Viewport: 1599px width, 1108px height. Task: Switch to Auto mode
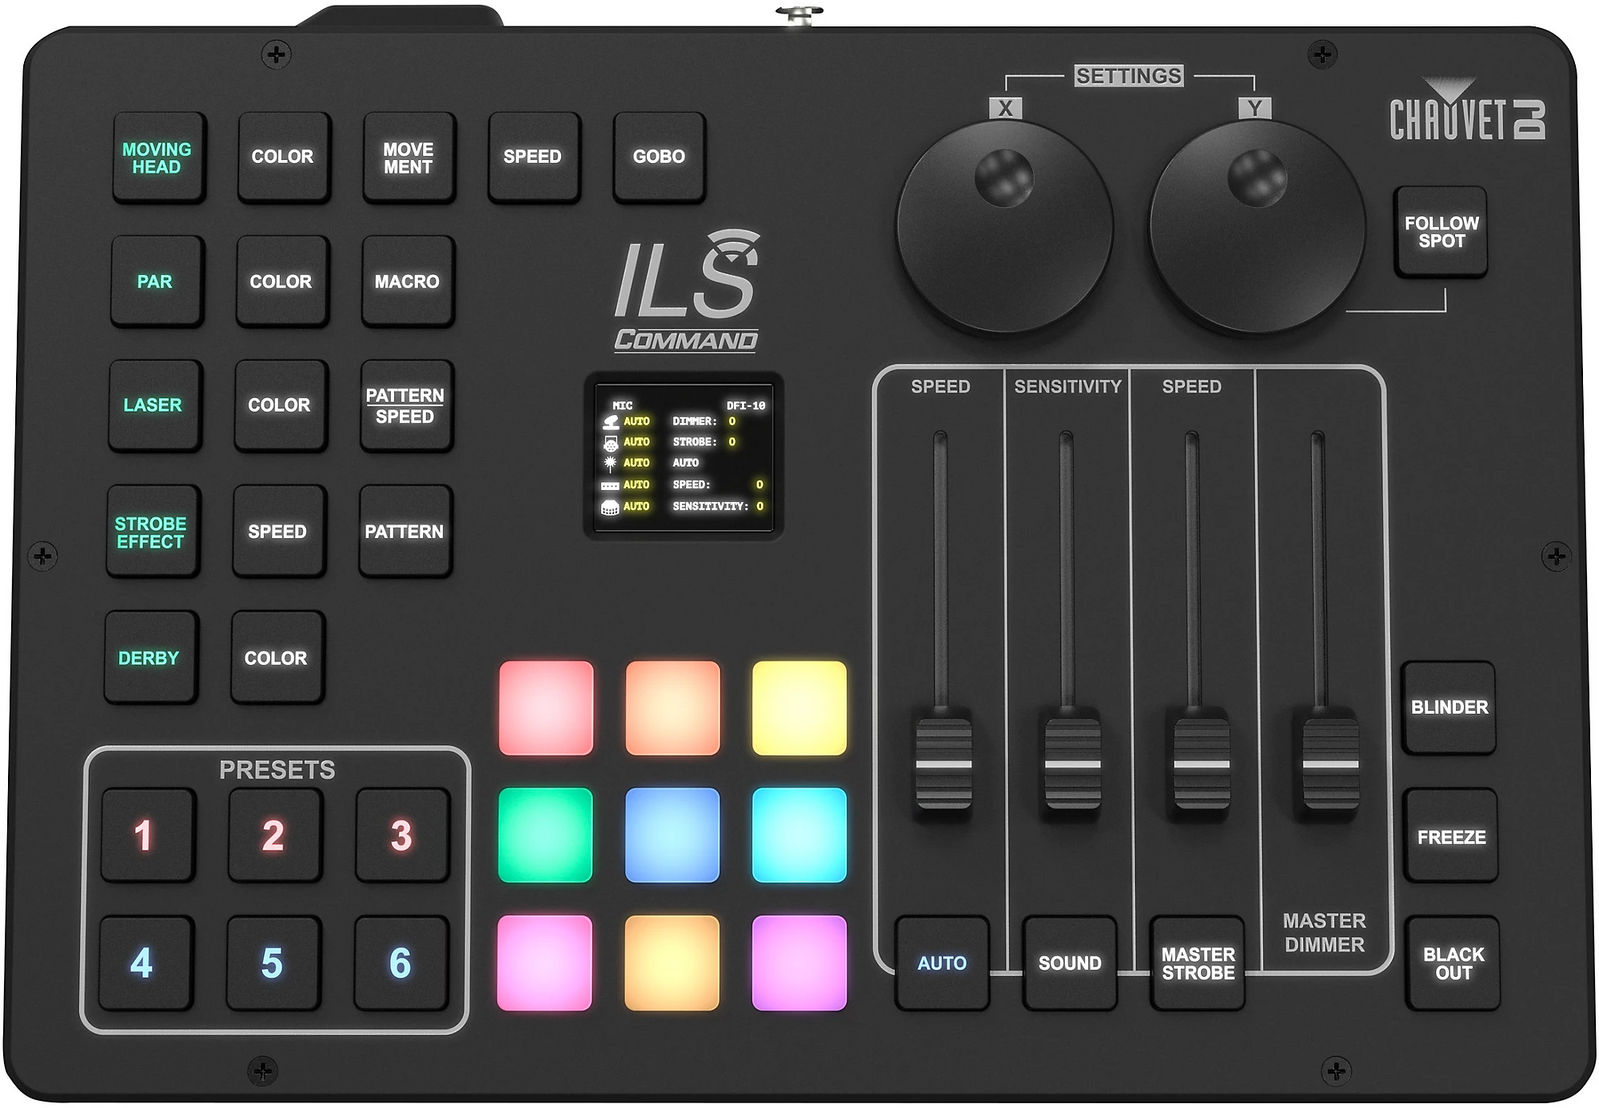point(941,963)
